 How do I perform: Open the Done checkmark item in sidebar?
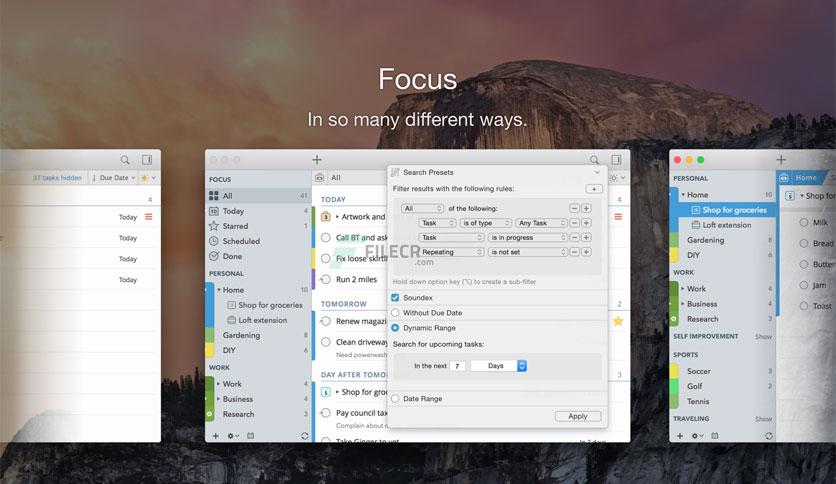point(214,256)
